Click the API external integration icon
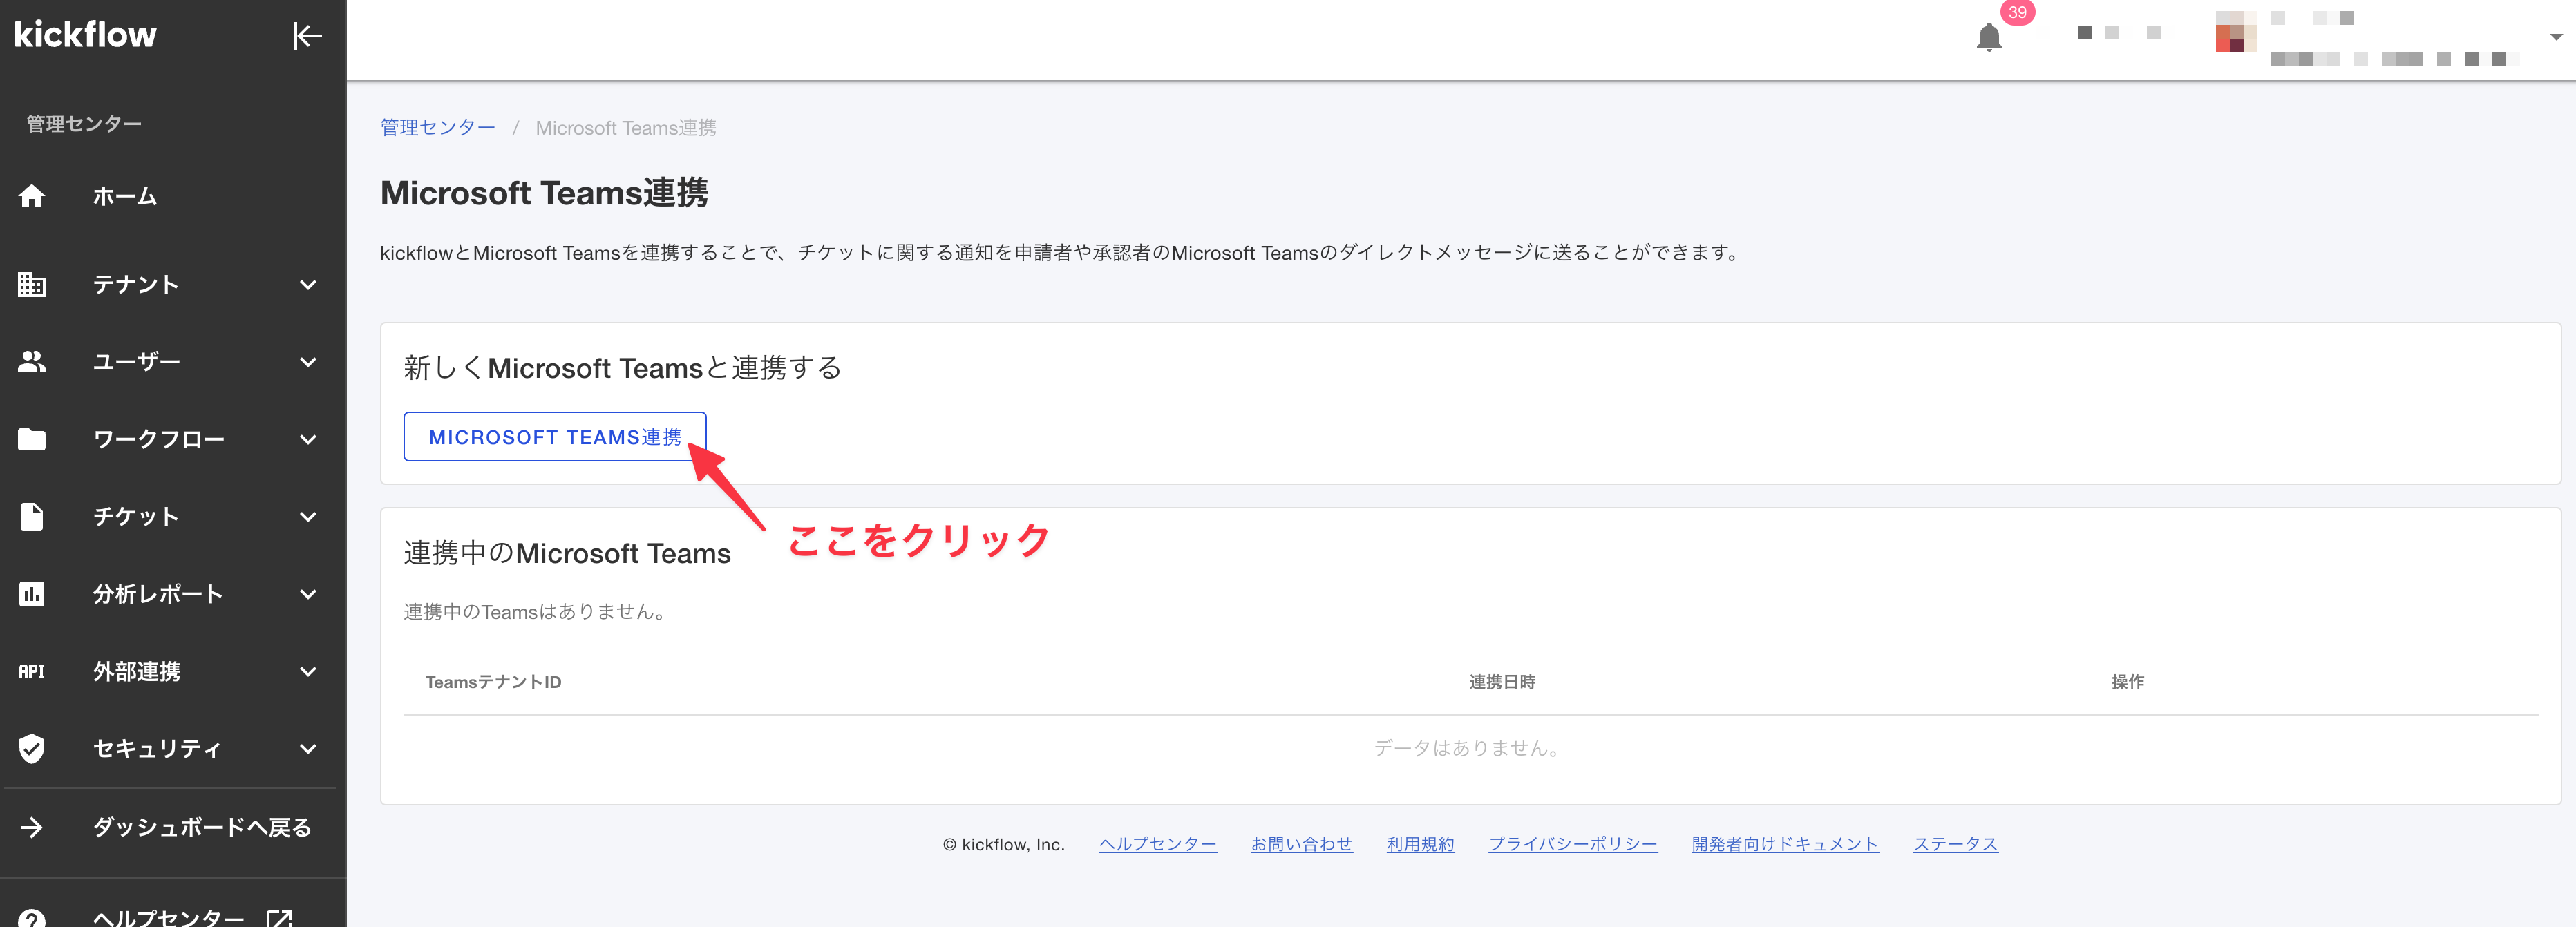 (32, 671)
